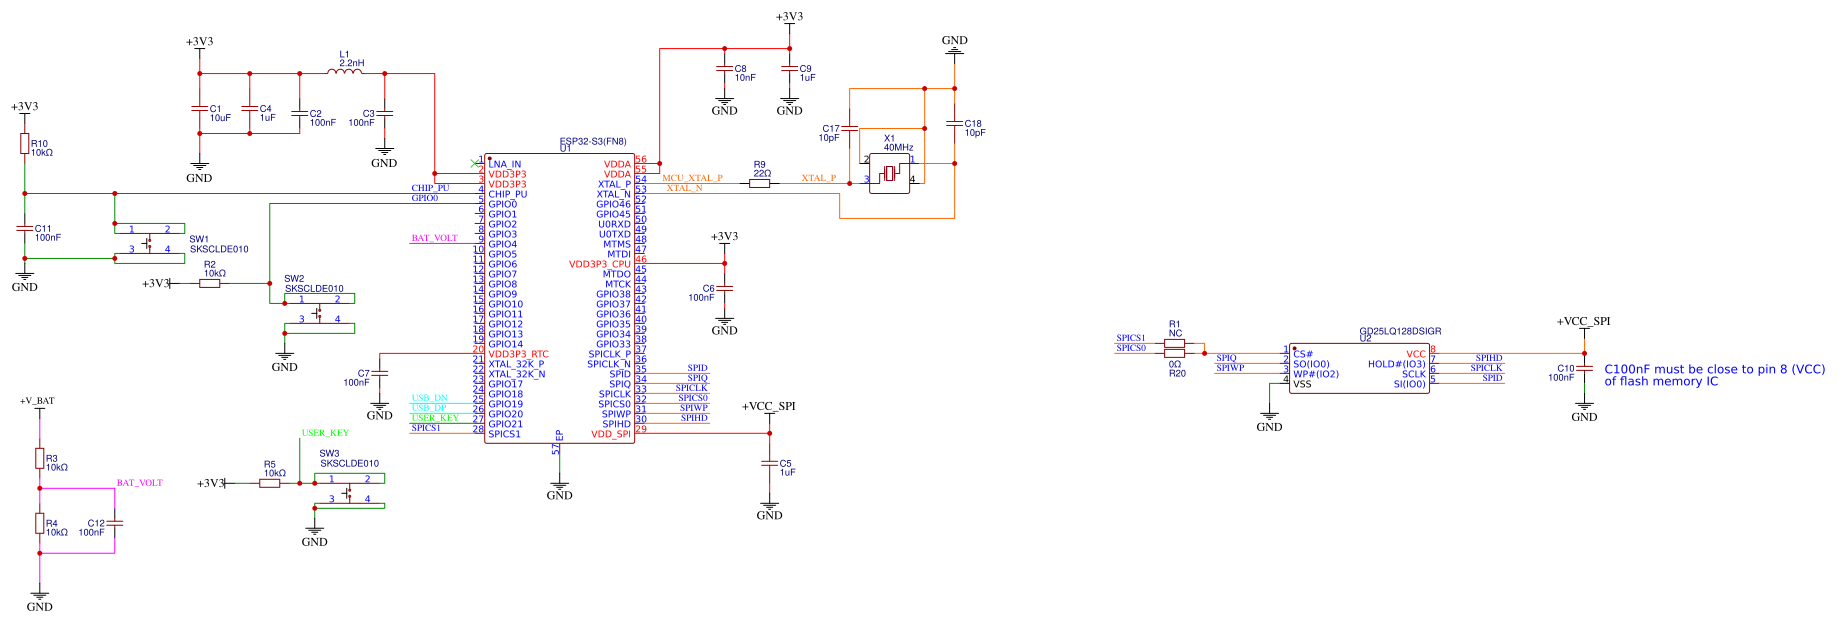Select the VDD_SPI pin label
Screen dimensions: 1843x623
click(x=611, y=434)
